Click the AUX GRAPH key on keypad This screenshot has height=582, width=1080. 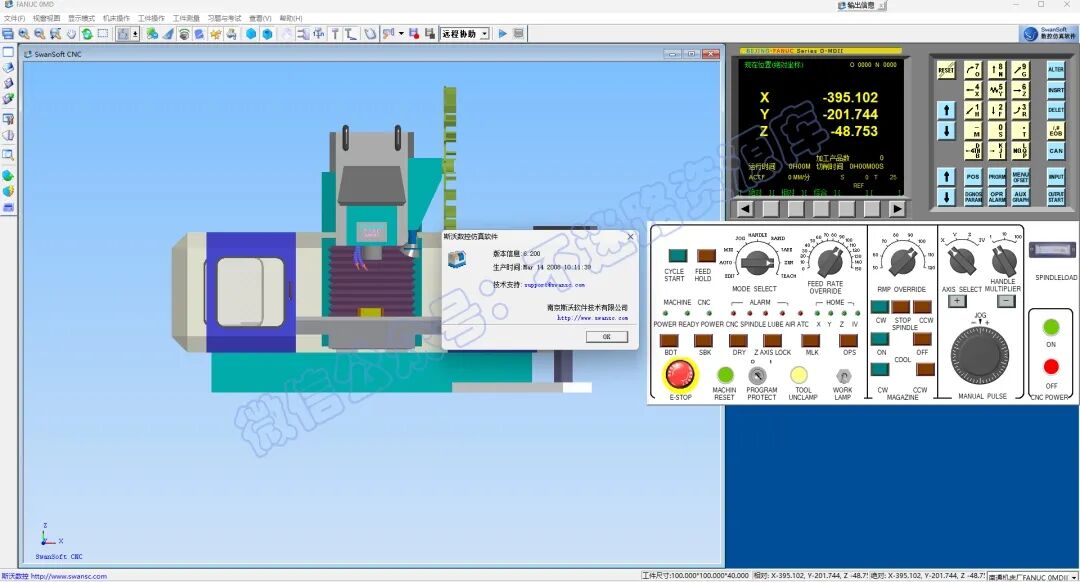[x=1021, y=197]
